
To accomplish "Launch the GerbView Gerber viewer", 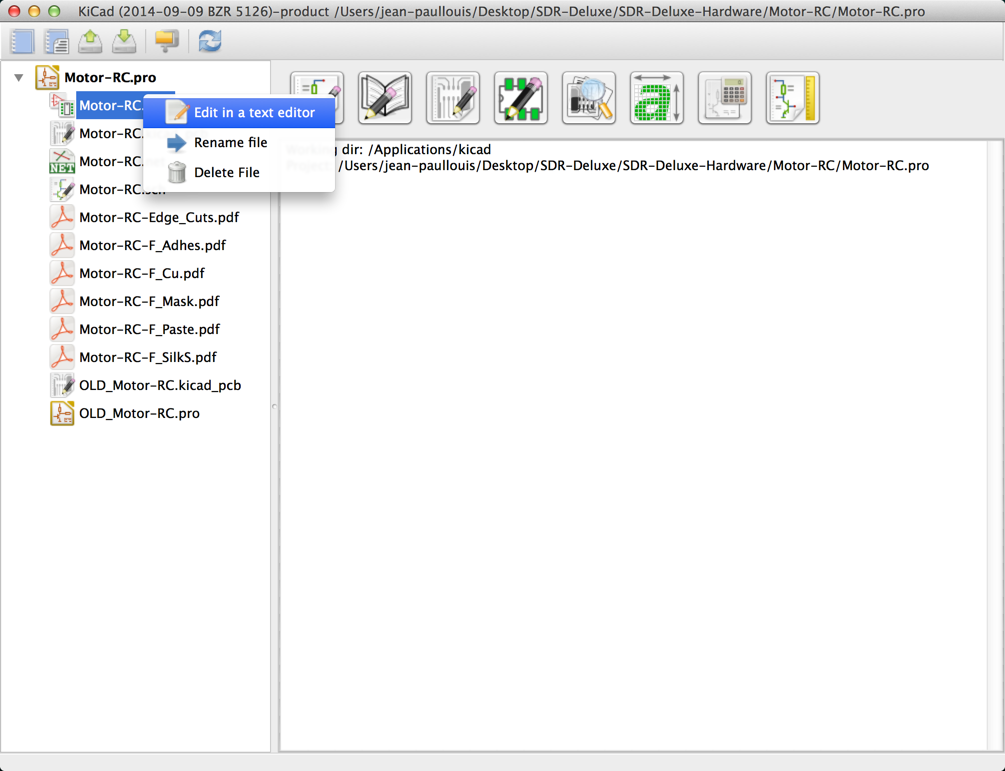I will [589, 98].
